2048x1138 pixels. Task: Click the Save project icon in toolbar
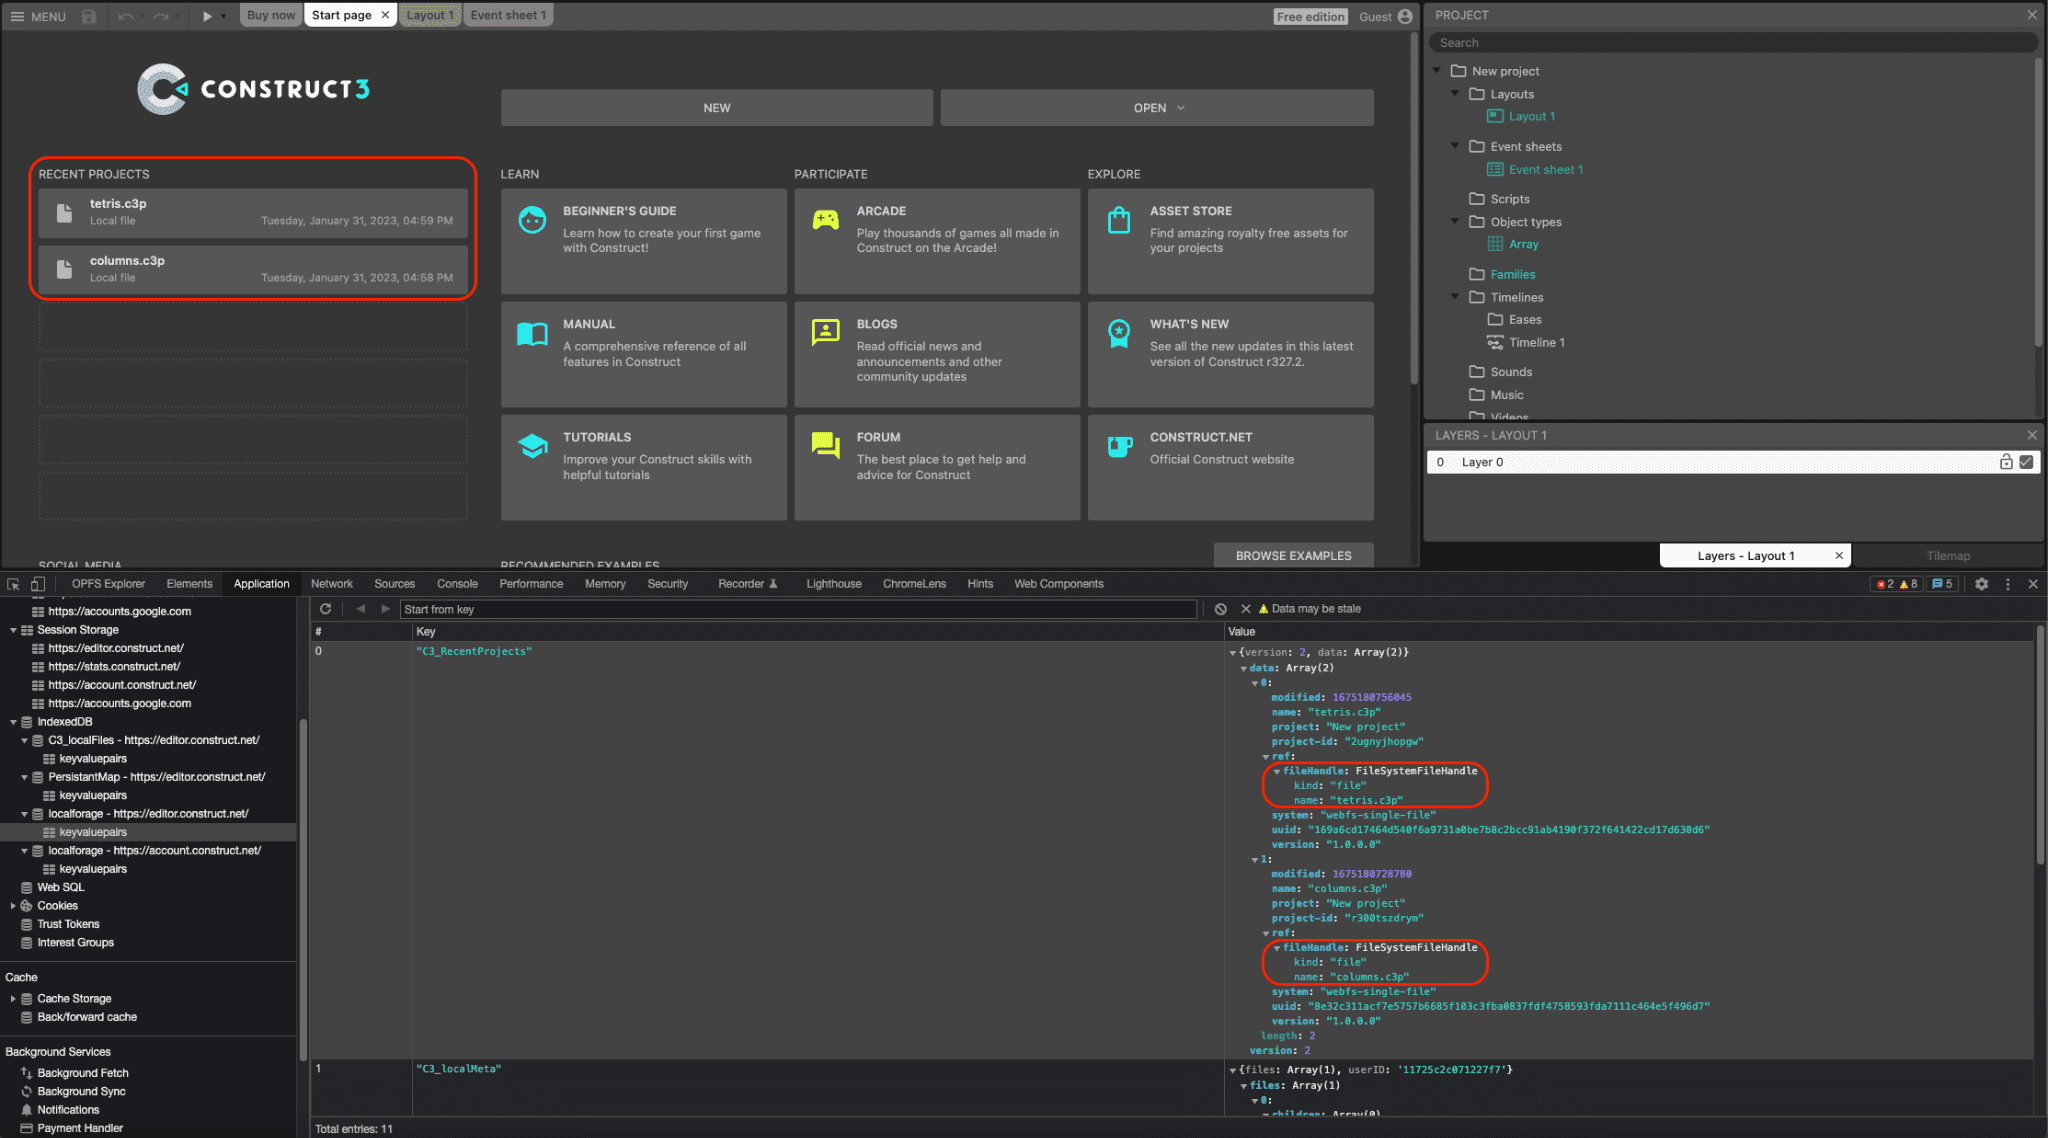click(88, 15)
